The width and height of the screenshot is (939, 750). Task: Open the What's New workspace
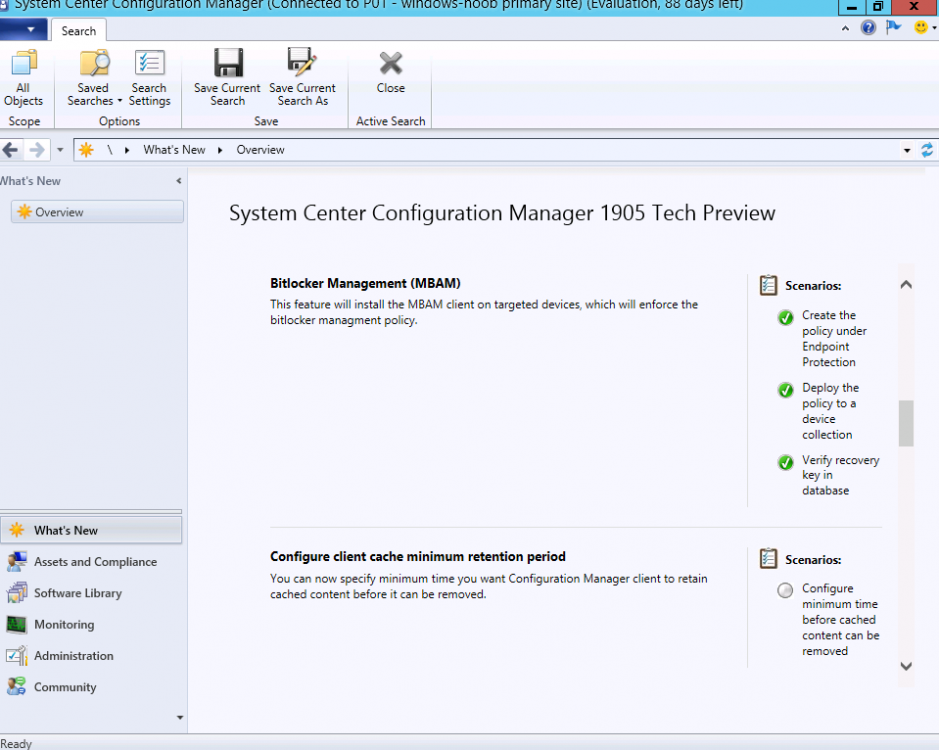click(91, 530)
